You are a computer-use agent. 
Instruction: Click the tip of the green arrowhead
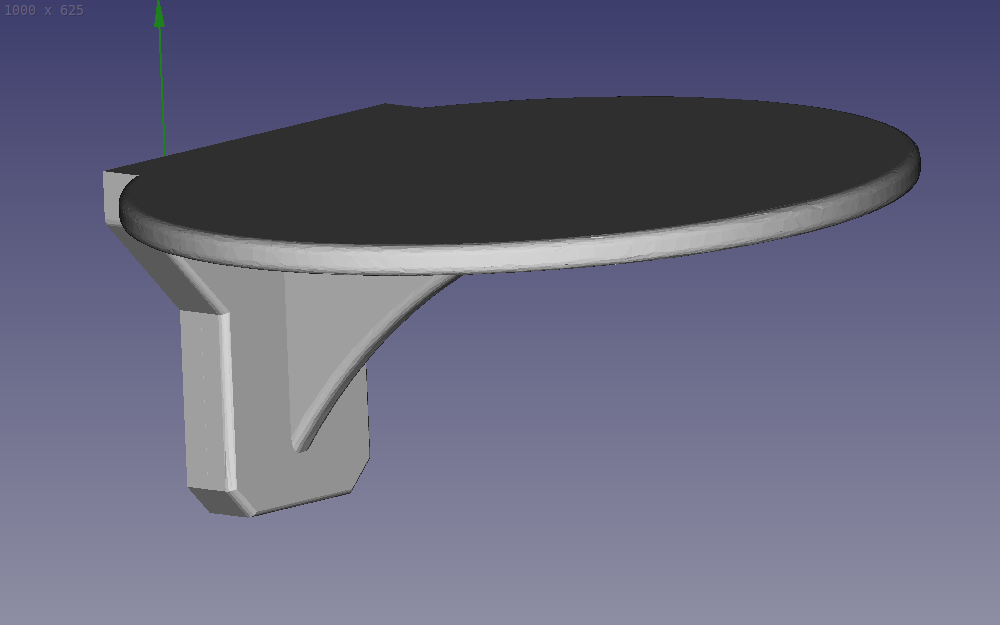[x=159, y=5]
